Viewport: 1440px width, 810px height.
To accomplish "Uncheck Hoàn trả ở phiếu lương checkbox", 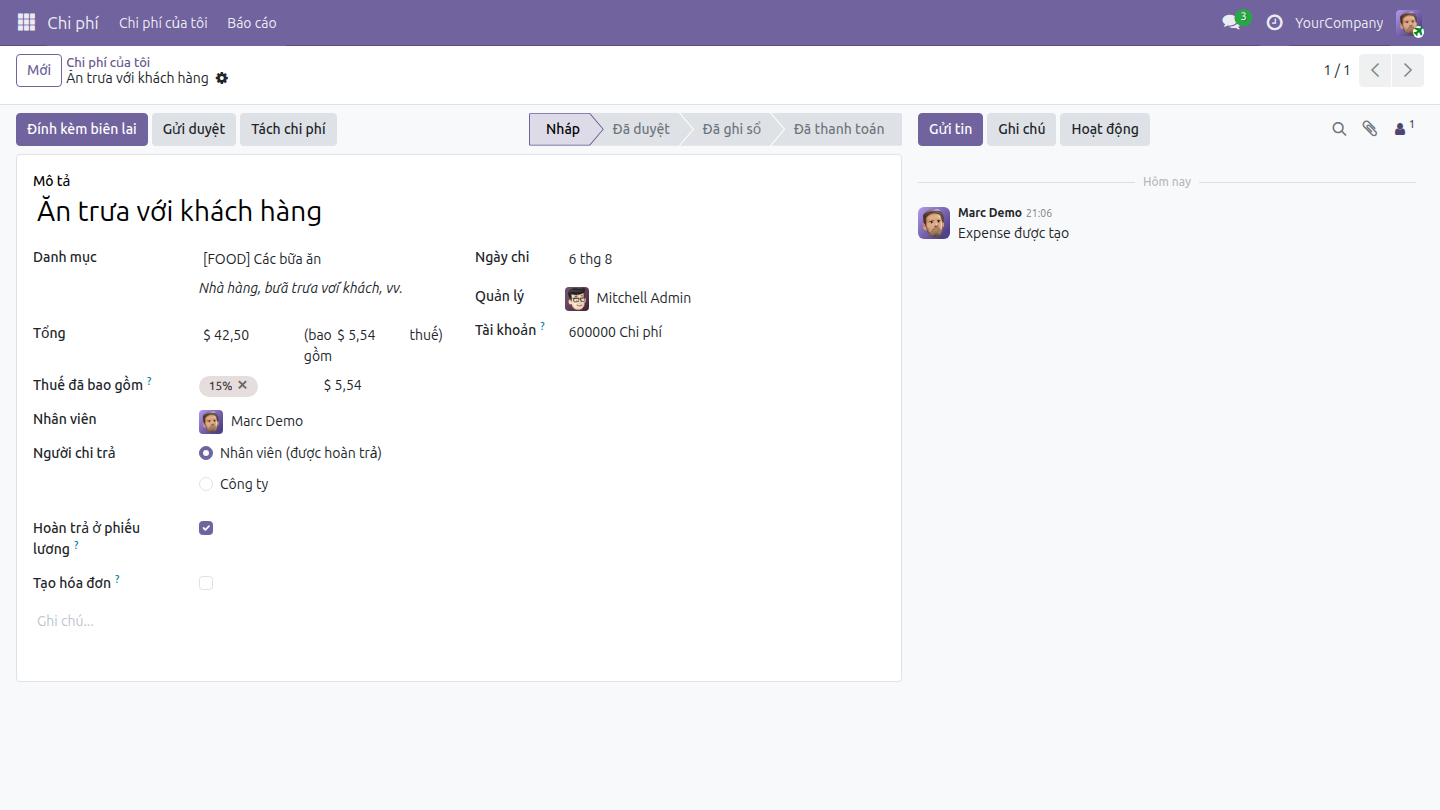I will (206, 528).
